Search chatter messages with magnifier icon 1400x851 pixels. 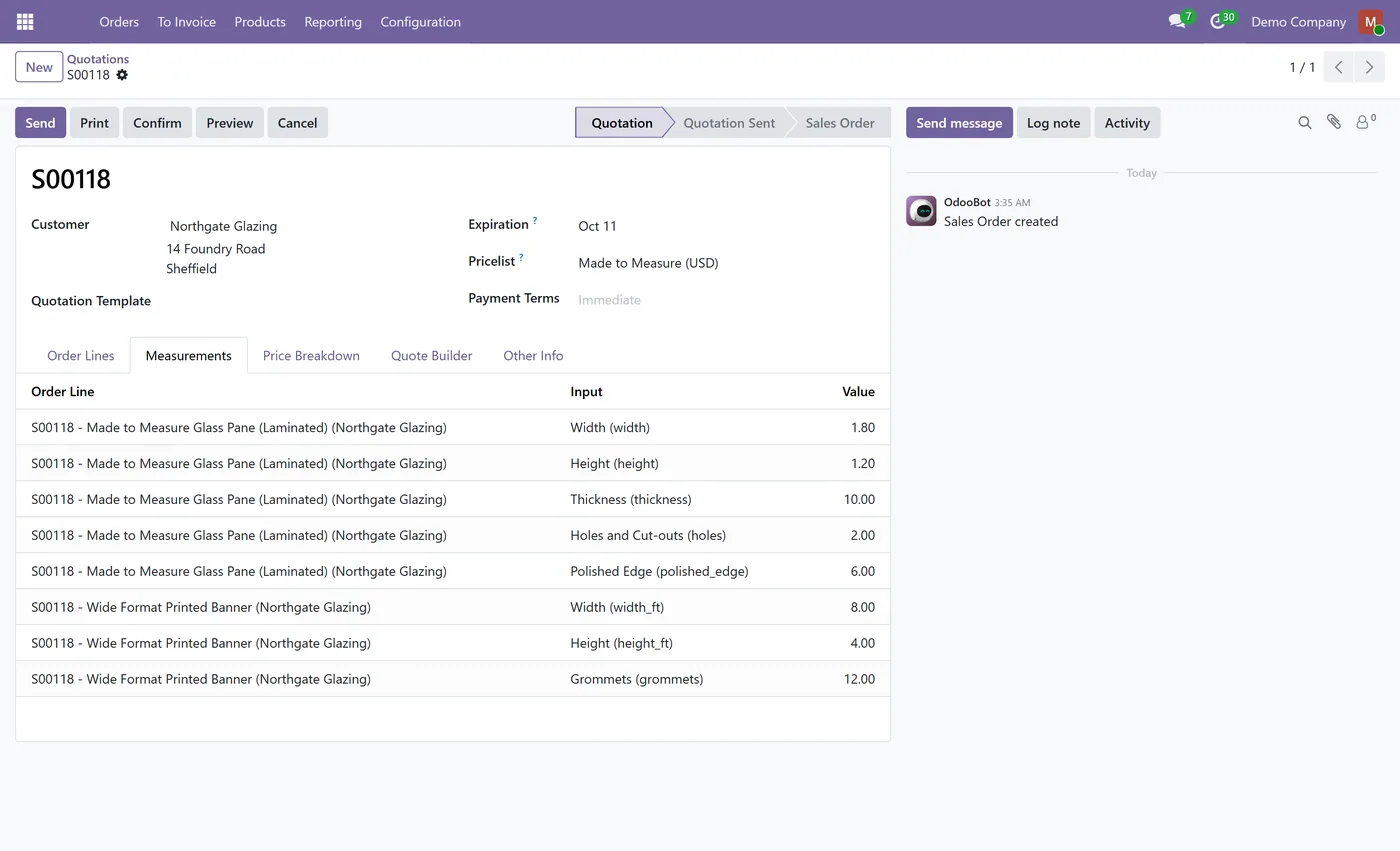(1305, 123)
